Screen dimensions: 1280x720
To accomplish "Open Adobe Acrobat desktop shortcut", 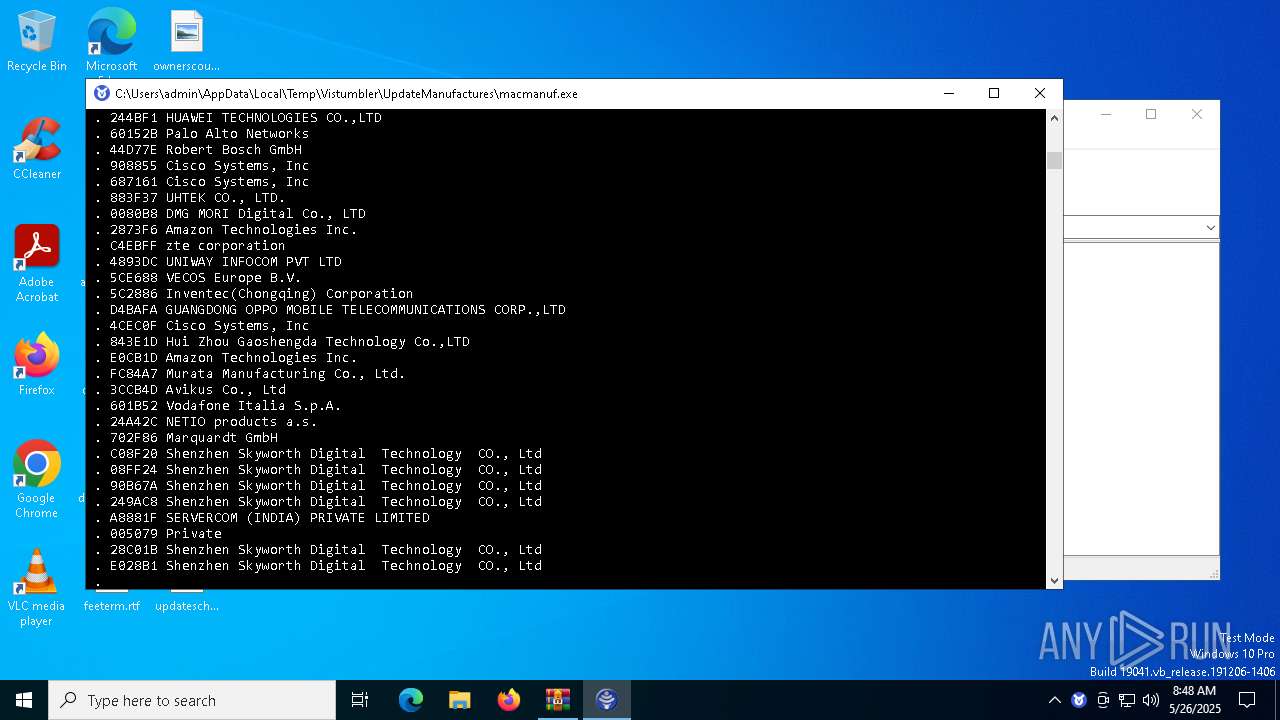I will (37, 263).
